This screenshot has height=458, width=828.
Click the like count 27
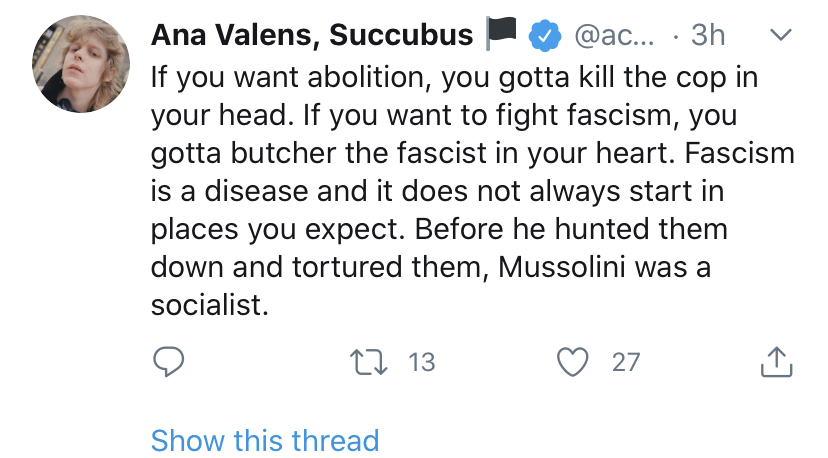pyautogui.click(x=625, y=362)
